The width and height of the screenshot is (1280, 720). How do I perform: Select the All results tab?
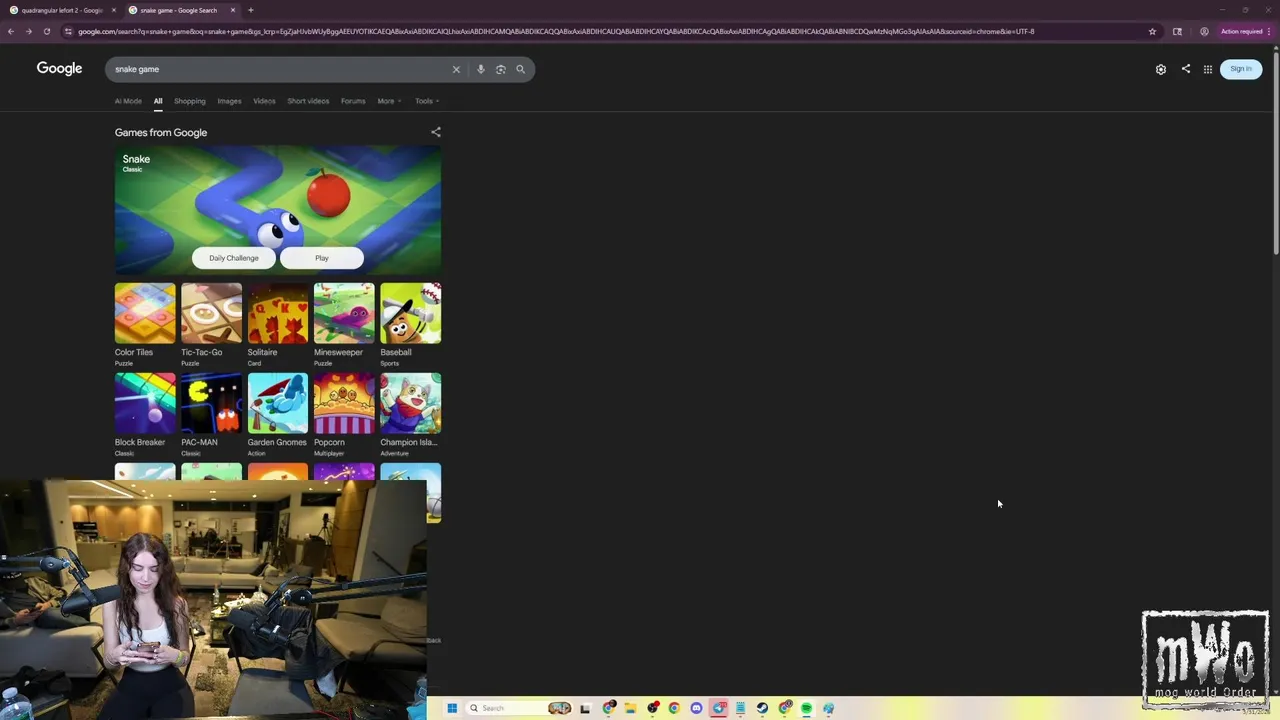tap(158, 101)
